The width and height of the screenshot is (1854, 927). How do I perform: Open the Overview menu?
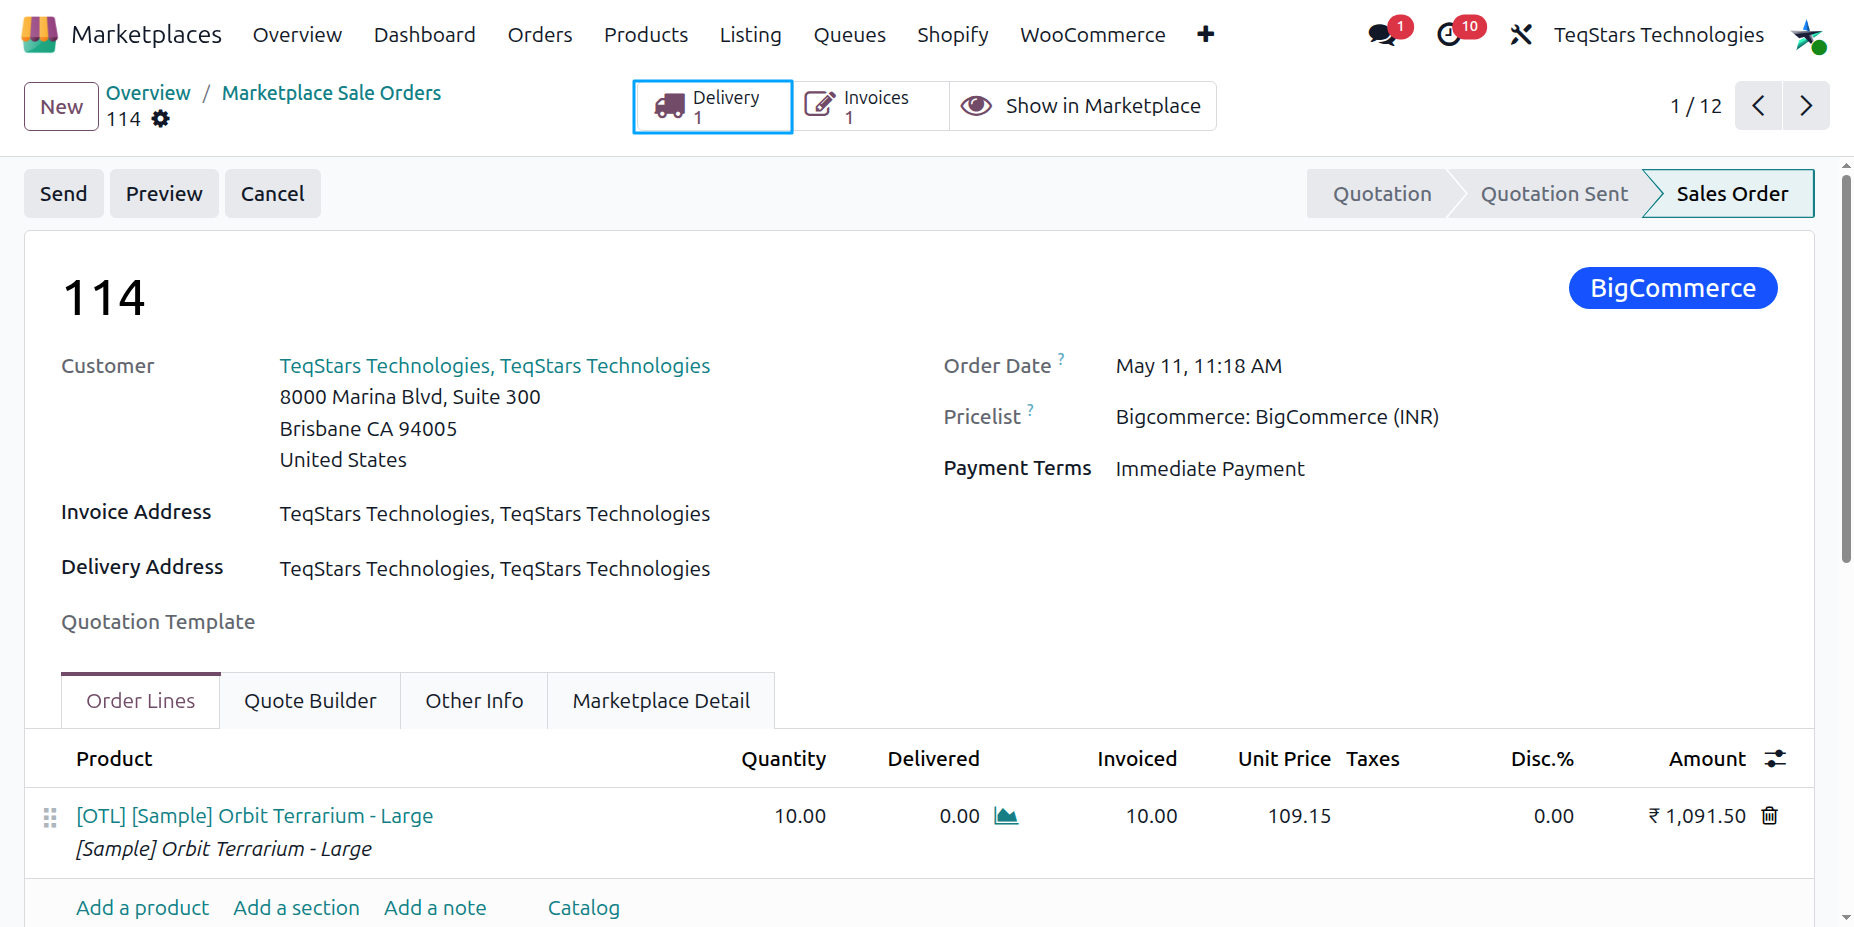(297, 35)
